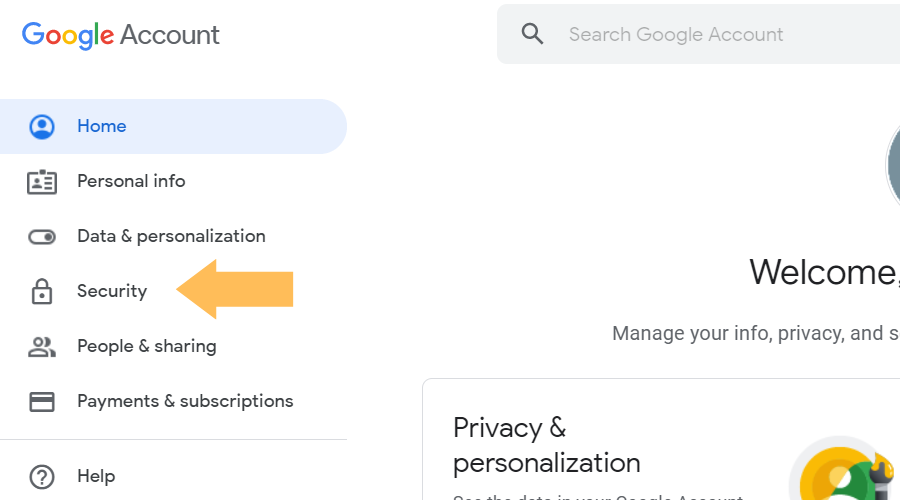Open the Security settings page
Image resolution: width=900 pixels, height=500 pixels.
tap(112, 292)
